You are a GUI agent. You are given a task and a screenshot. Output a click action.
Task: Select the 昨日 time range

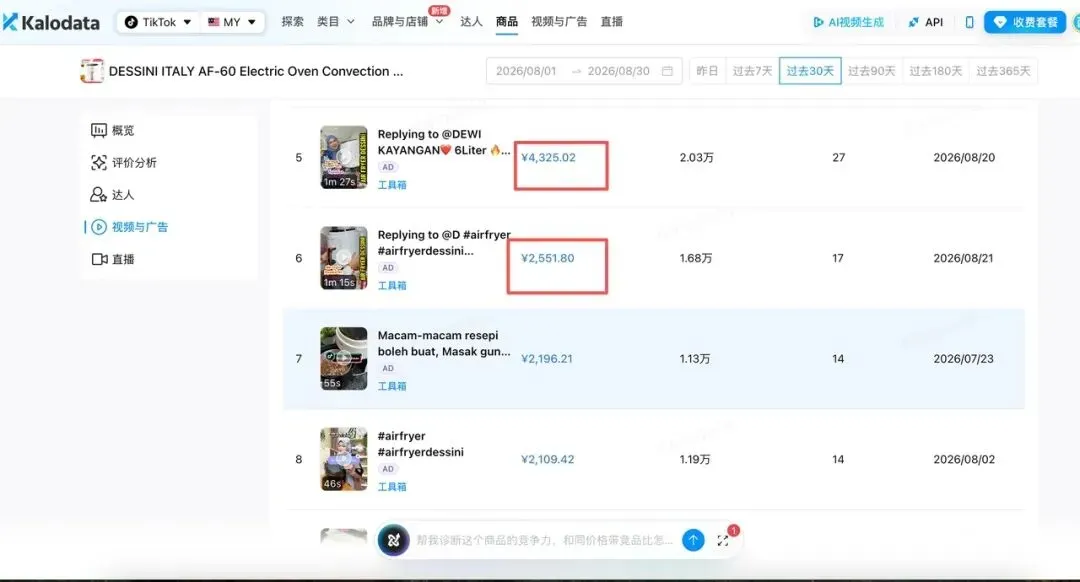(x=707, y=71)
